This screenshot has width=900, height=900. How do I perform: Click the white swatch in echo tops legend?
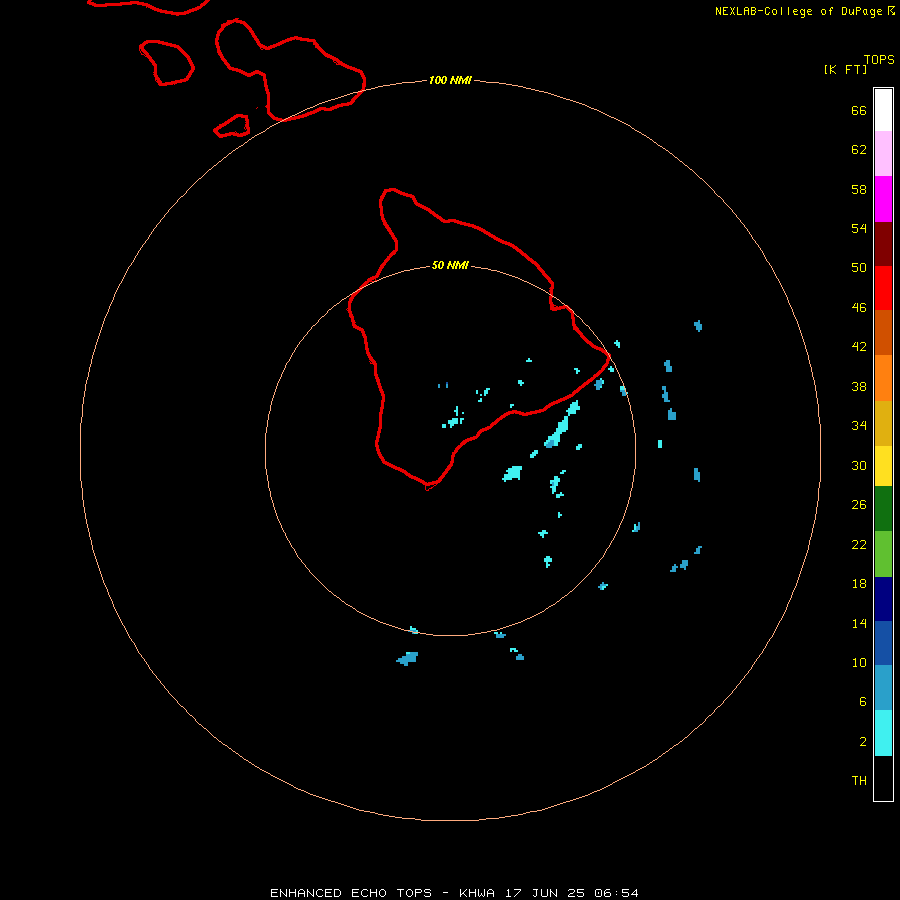point(883,110)
